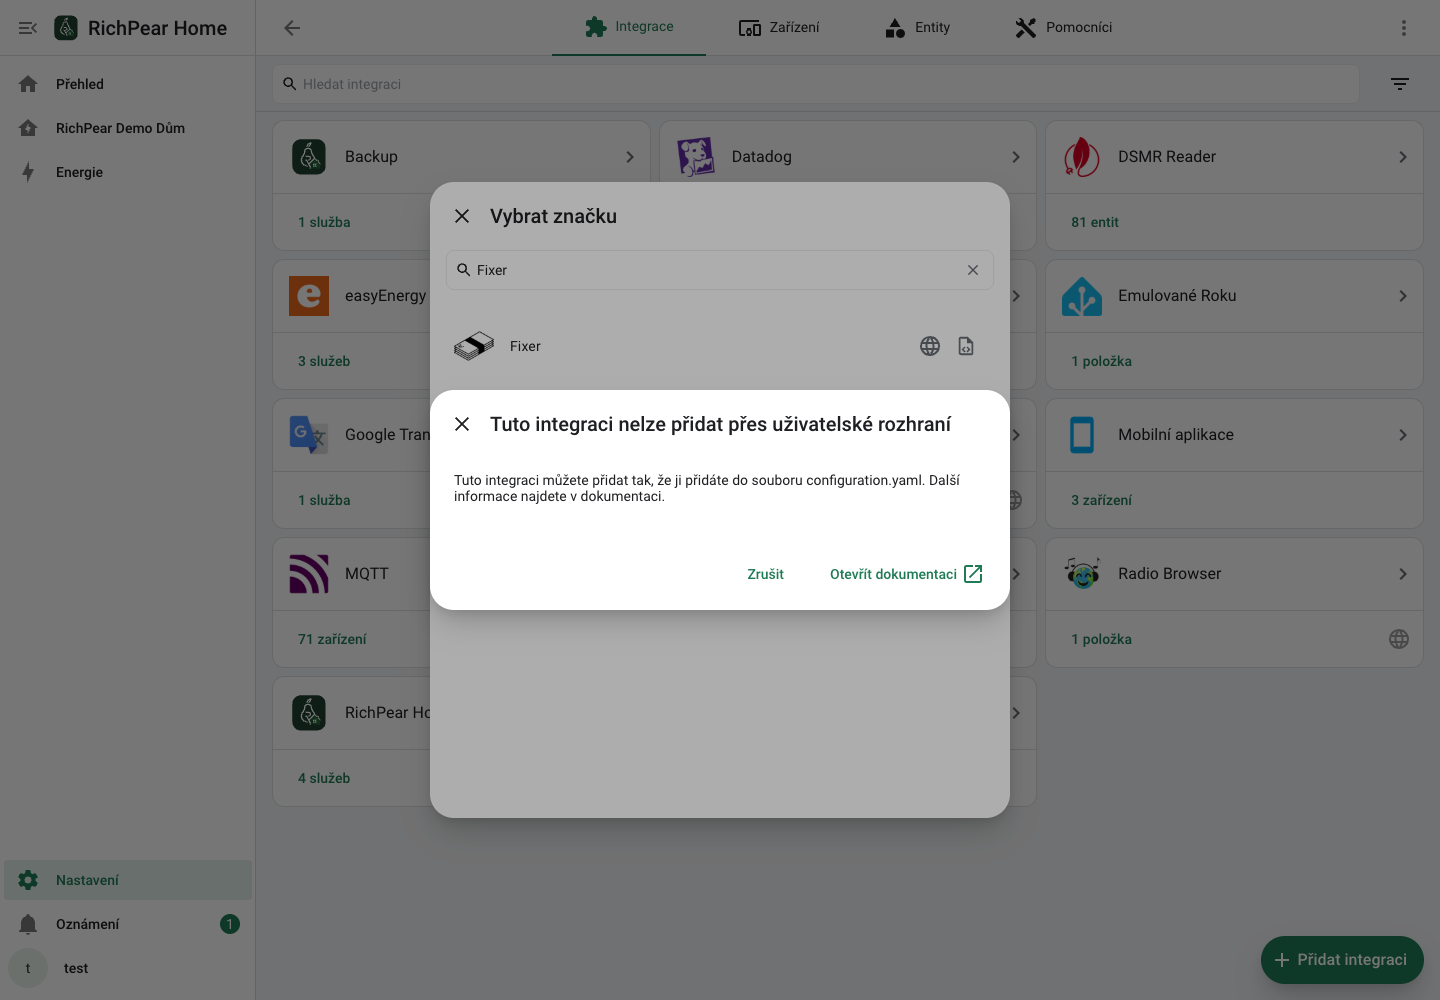
Task: Expand the Radio Browser chevron
Action: 1403,574
